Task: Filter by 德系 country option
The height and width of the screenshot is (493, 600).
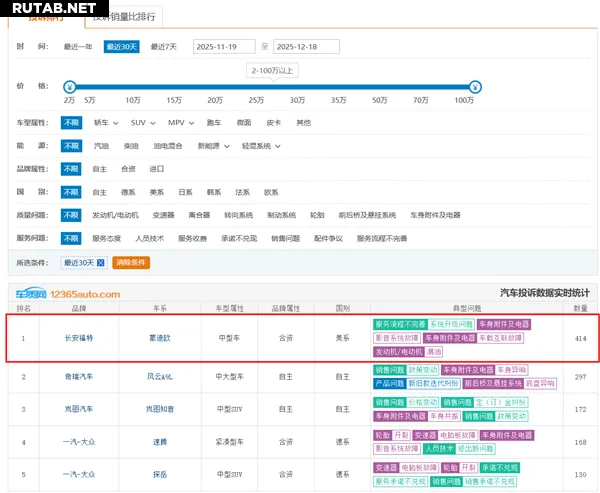Action: point(128,192)
